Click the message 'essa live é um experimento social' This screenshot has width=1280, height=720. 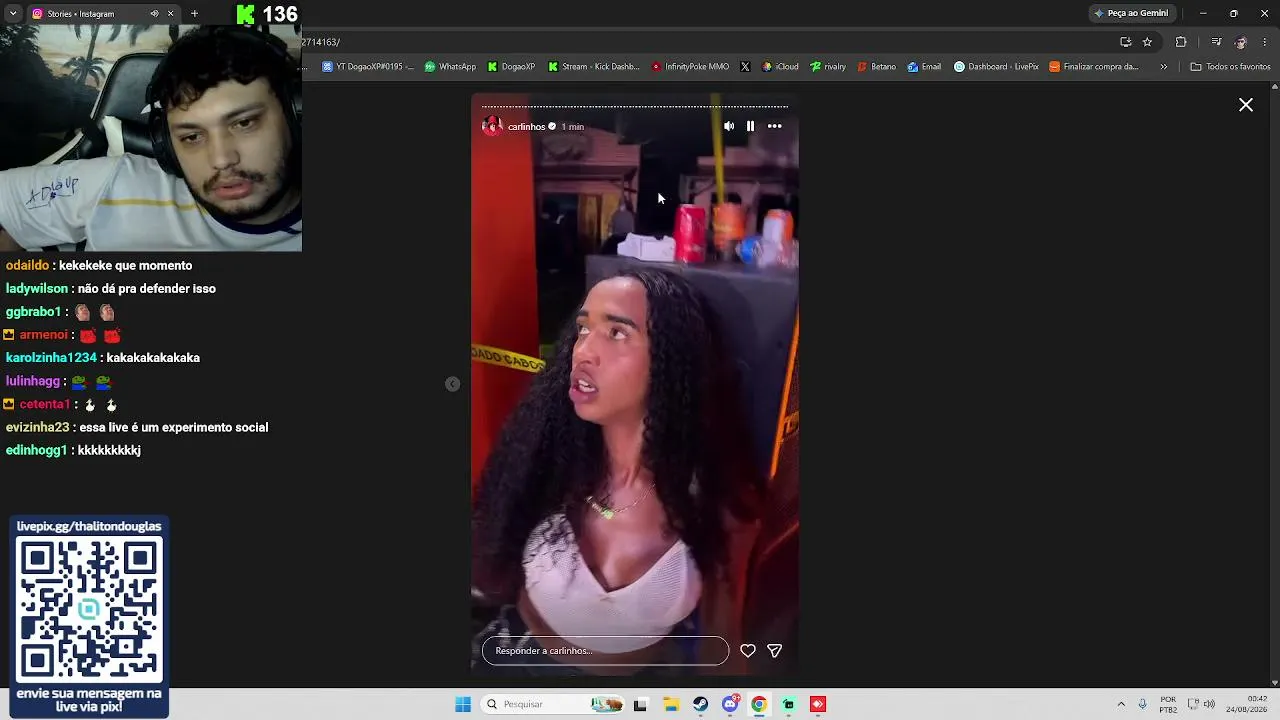[173, 428]
